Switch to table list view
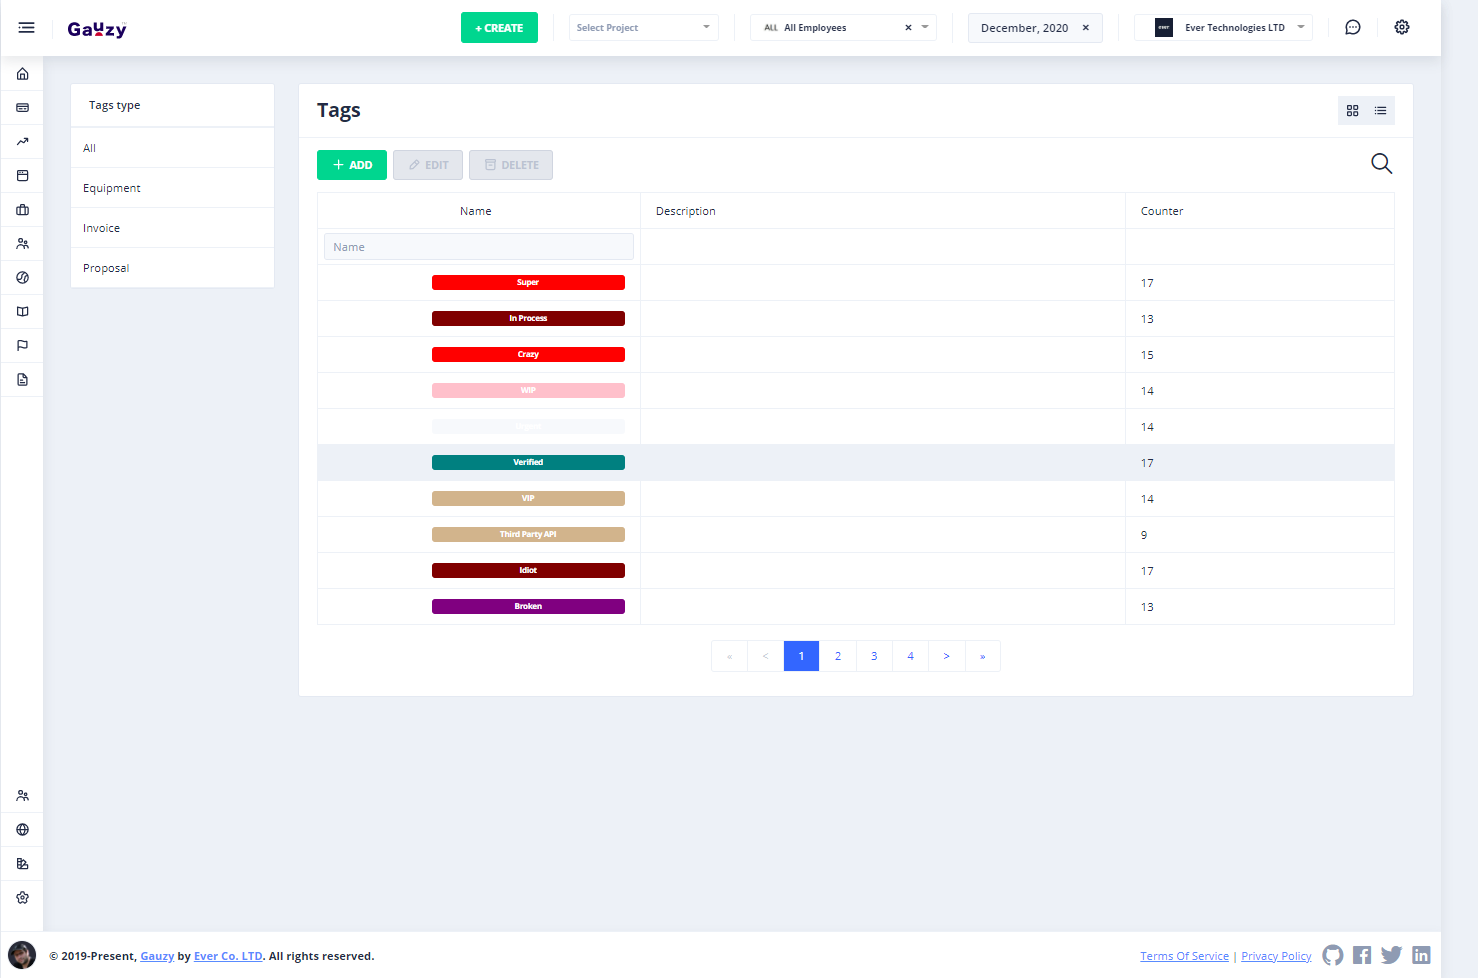Screen dimensions: 1478x978 click(x=1380, y=111)
